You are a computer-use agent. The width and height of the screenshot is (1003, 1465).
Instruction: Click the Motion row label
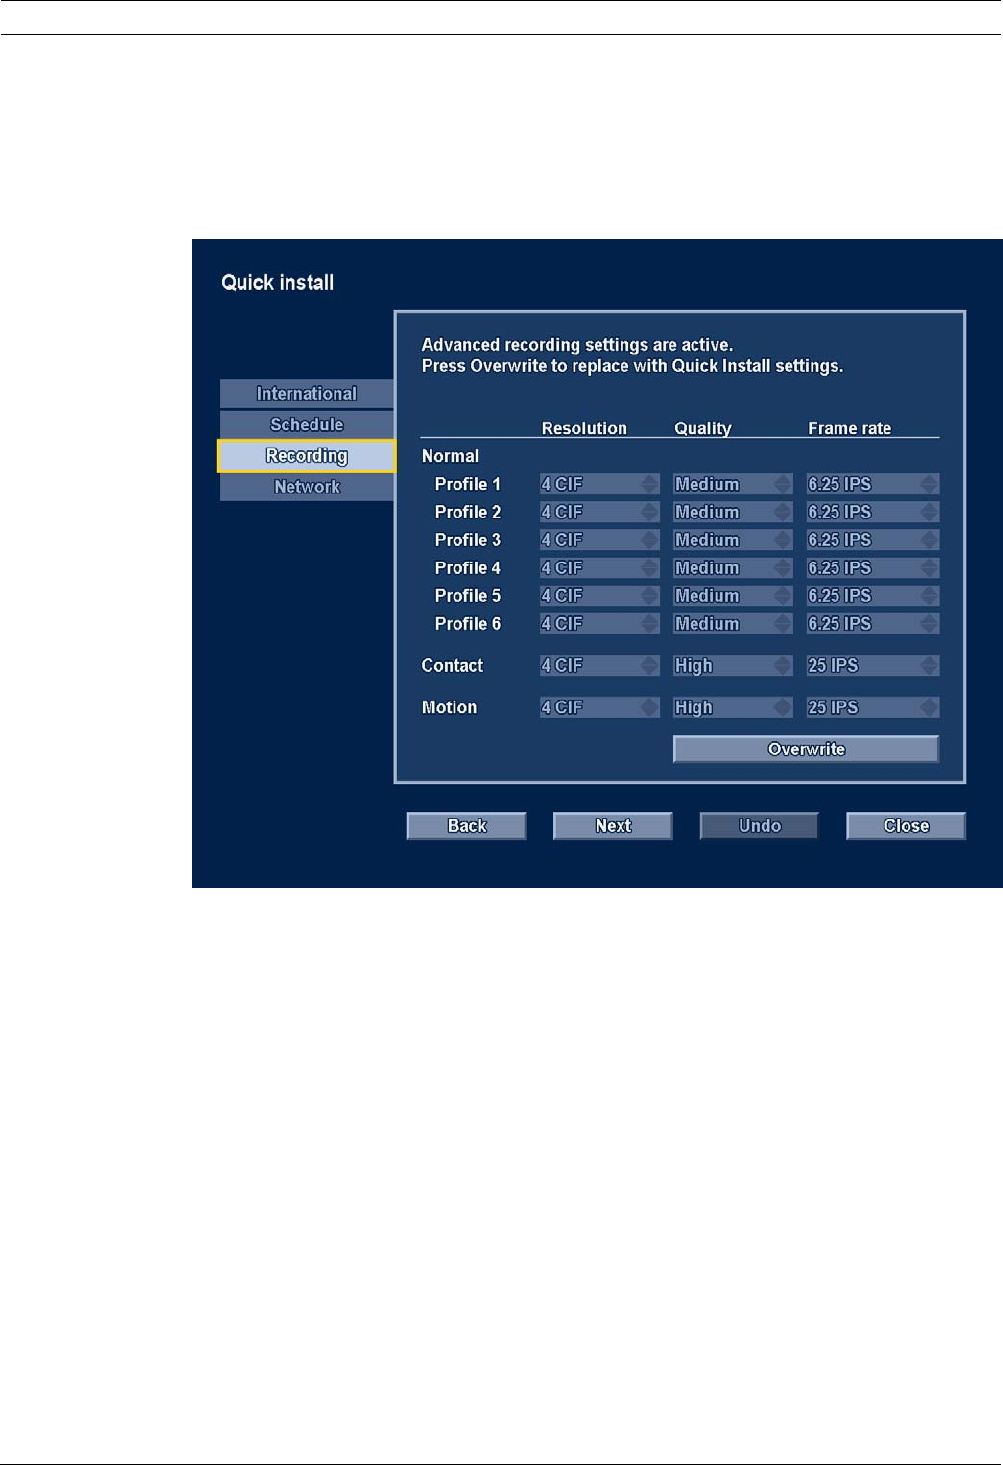point(449,708)
